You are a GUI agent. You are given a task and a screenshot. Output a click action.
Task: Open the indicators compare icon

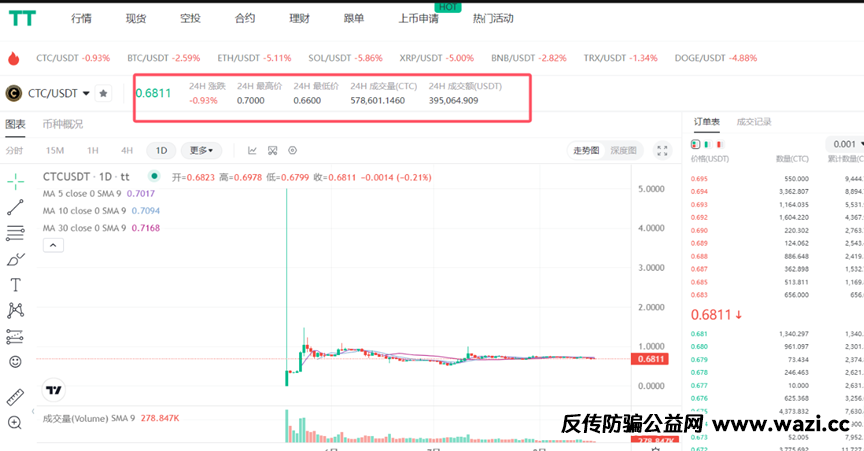pos(272,151)
